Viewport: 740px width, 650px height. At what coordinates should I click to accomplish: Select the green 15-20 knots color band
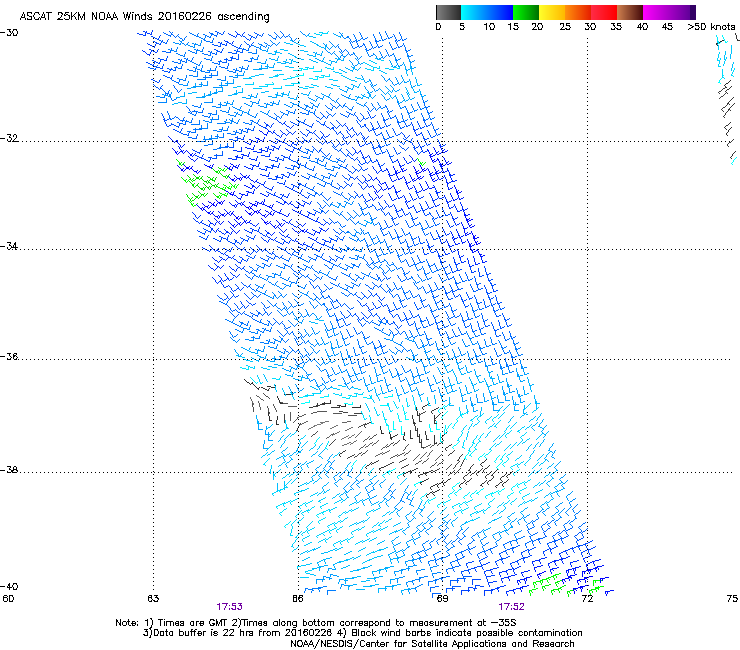[x=526, y=12]
